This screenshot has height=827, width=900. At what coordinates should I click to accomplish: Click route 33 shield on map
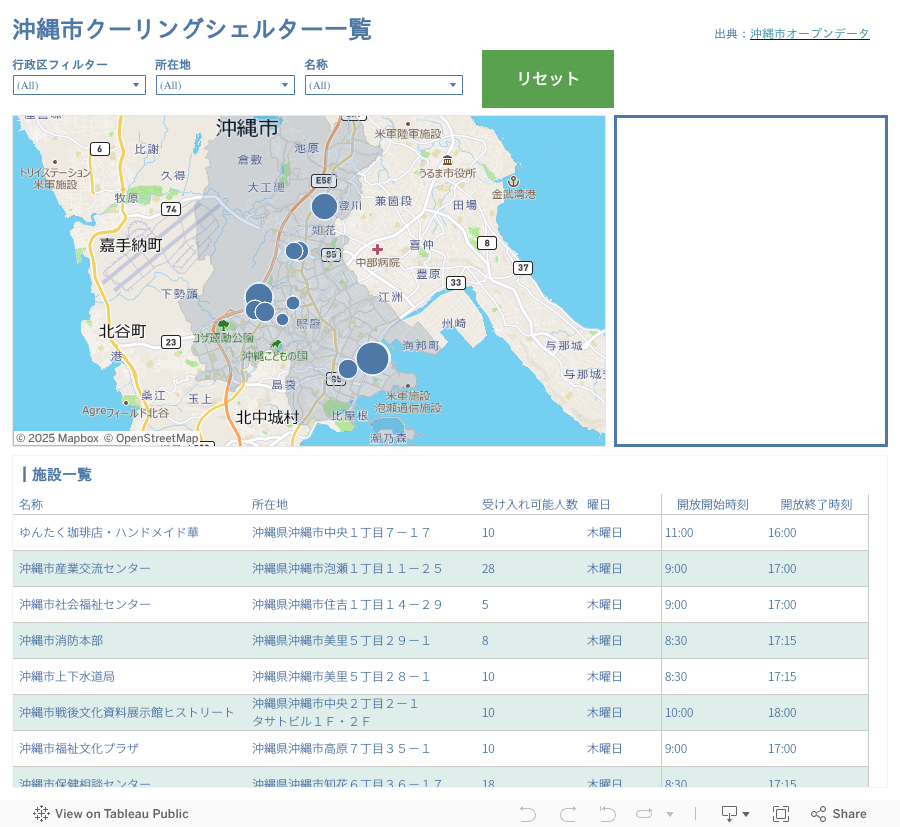(x=456, y=282)
